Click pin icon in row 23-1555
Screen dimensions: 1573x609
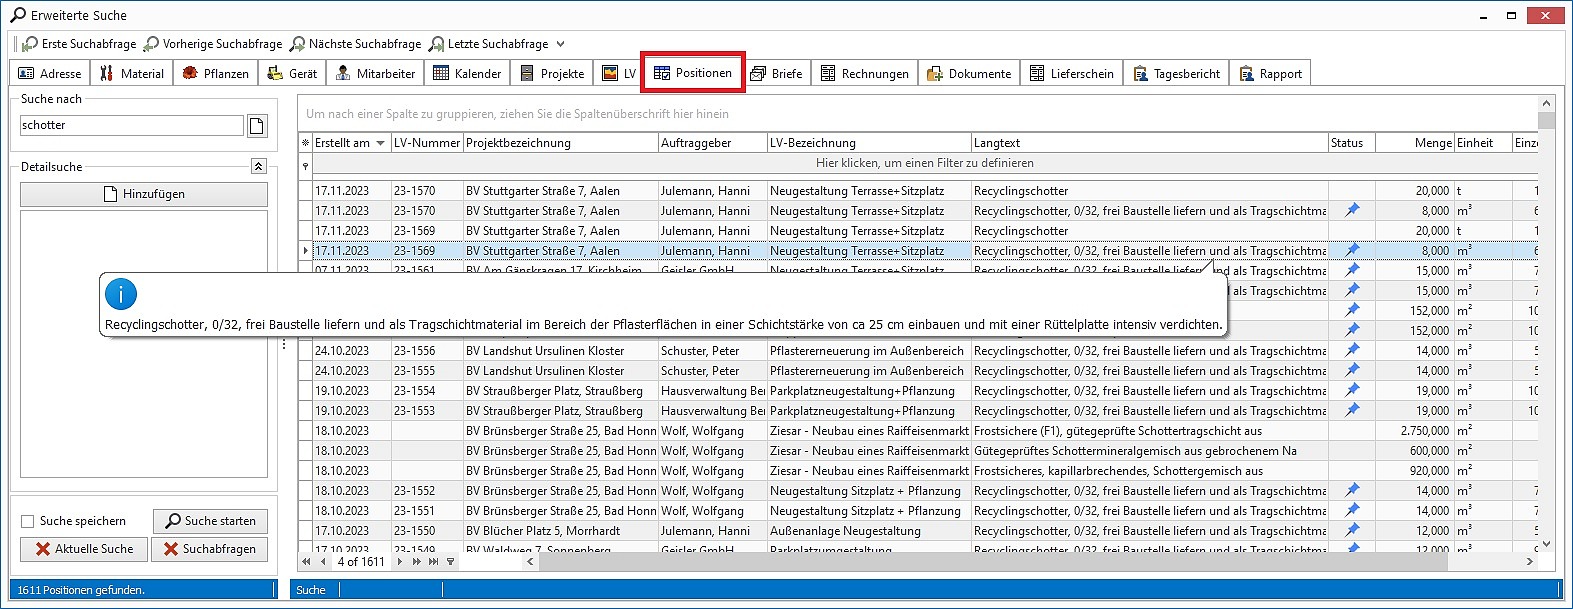click(1352, 370)
